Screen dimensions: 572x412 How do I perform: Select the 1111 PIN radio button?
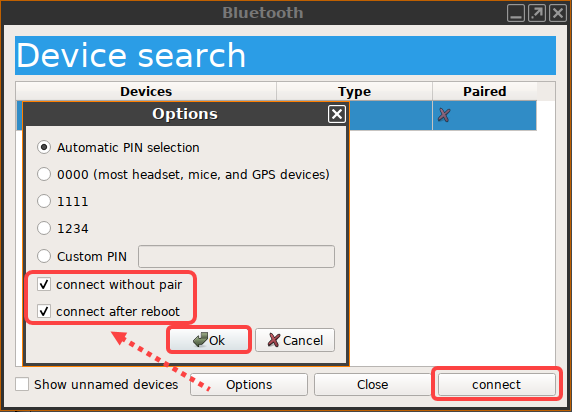[44, 201]
